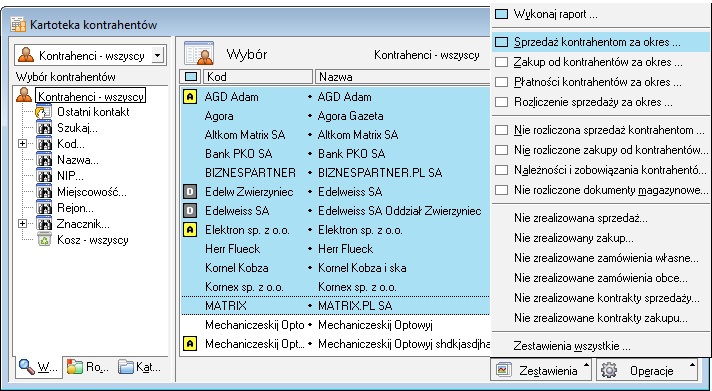The image size is (712, 391).
Task: Tick Należności i zobowiązania kontrahentów checkbox
Action: click(x=501, y=170)
